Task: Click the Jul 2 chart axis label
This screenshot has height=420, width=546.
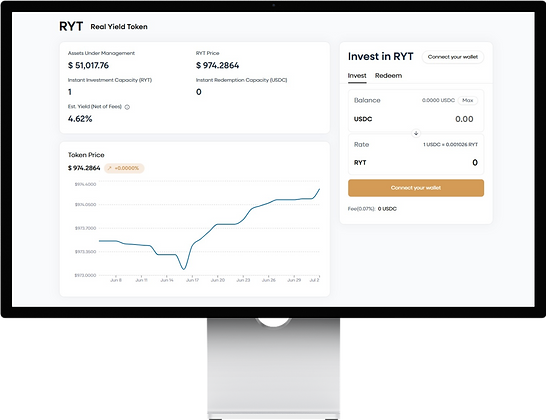Action: click(x=314, y=280)
